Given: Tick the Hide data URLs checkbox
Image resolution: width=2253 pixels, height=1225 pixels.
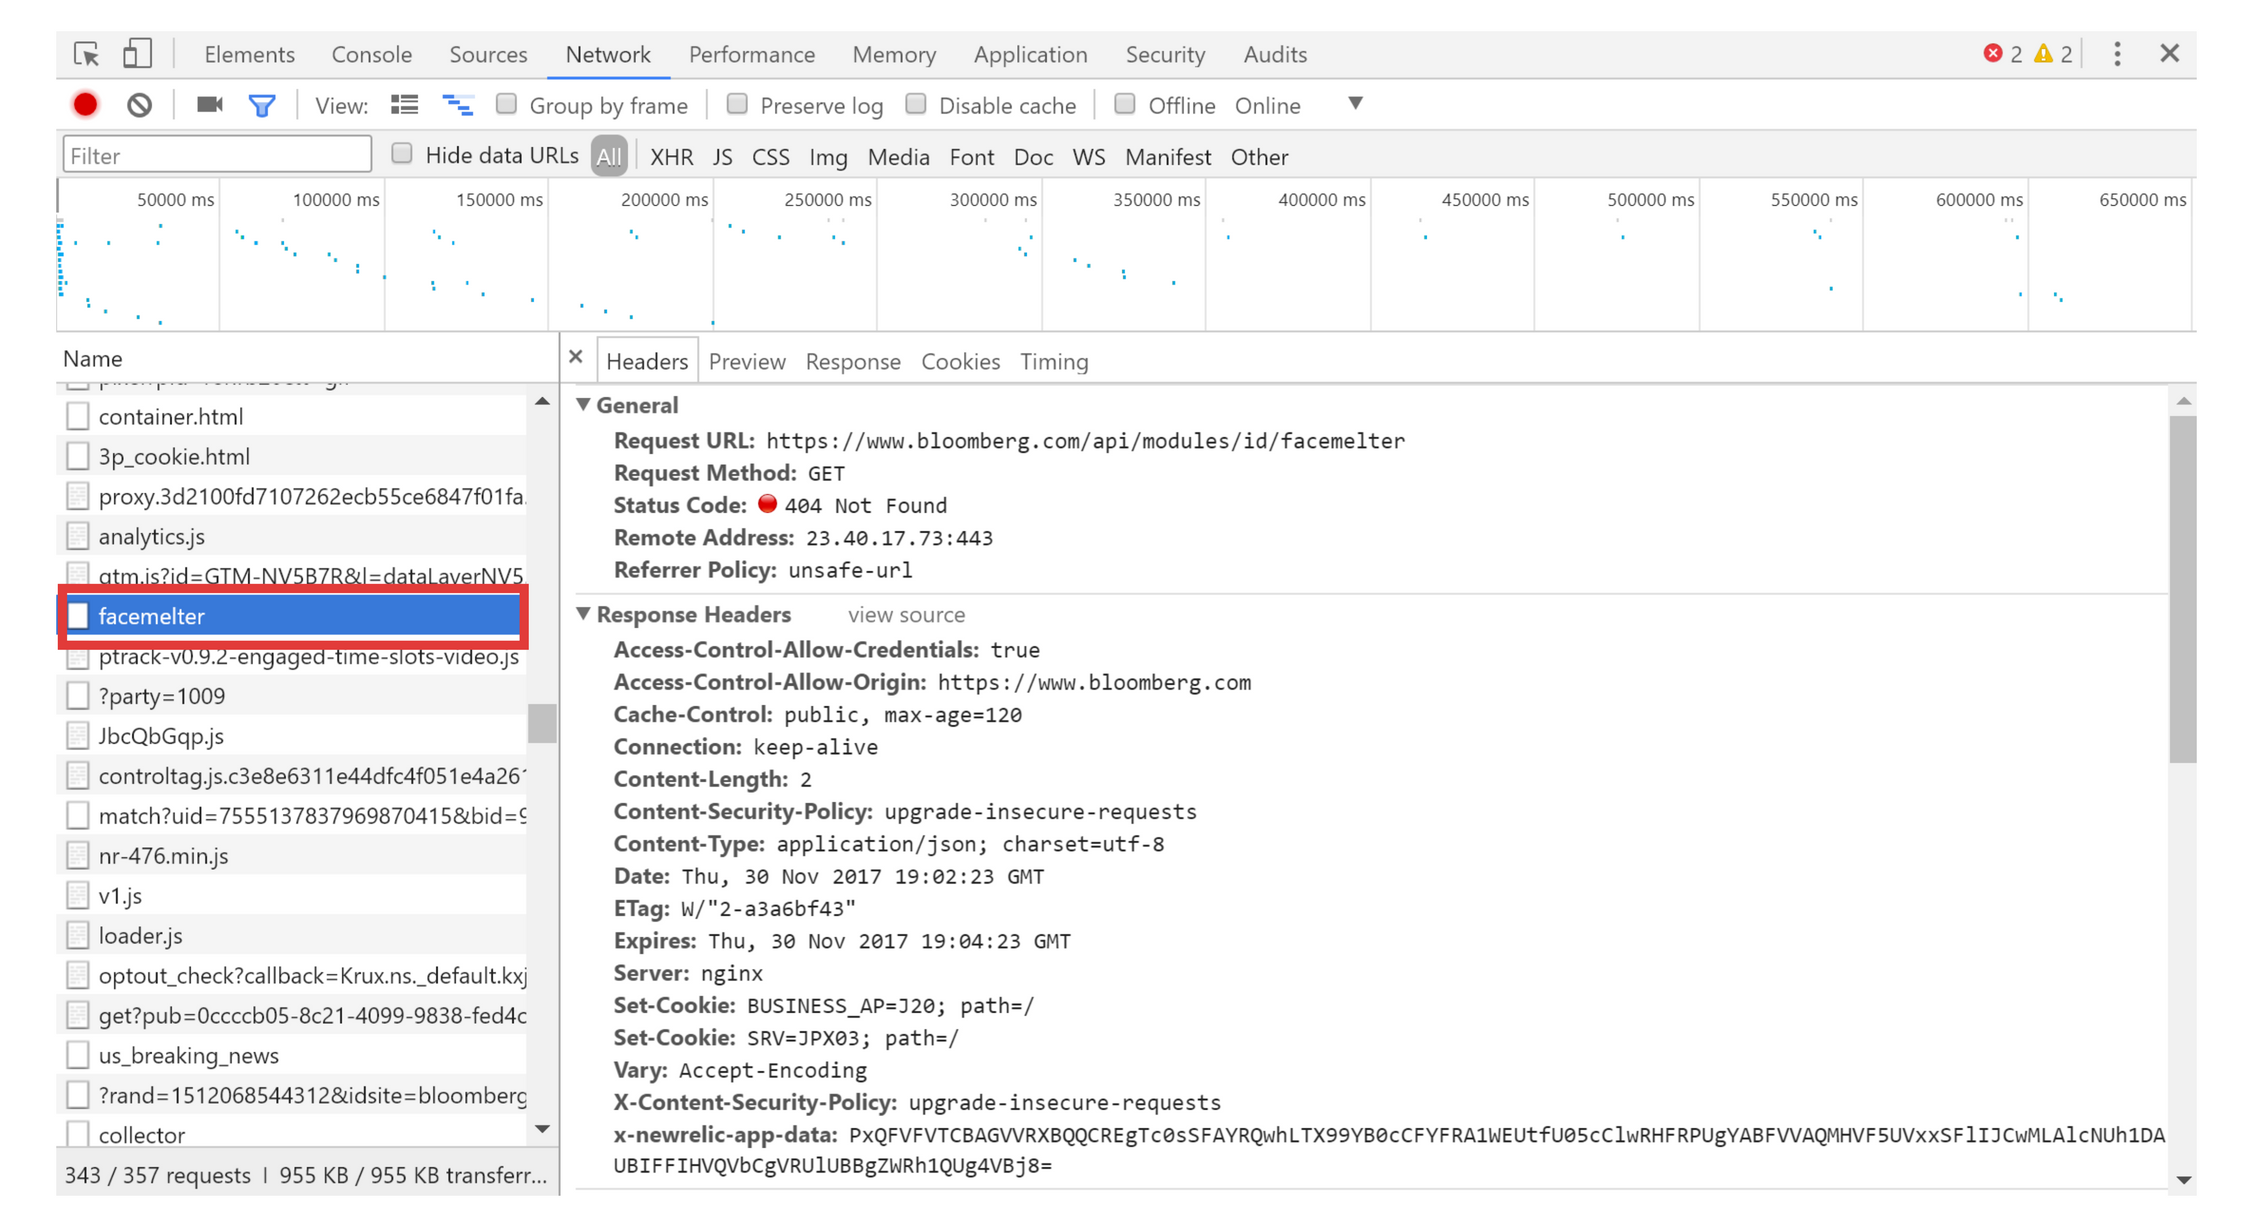Looking at the screenshot, I should click(x=402, y=154).
